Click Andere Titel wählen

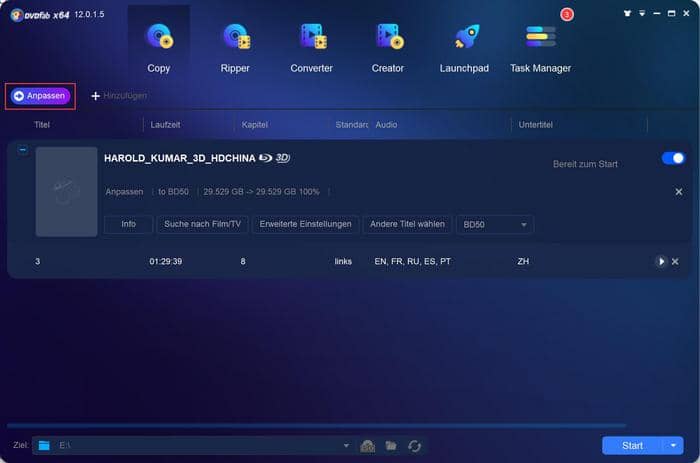407,224
